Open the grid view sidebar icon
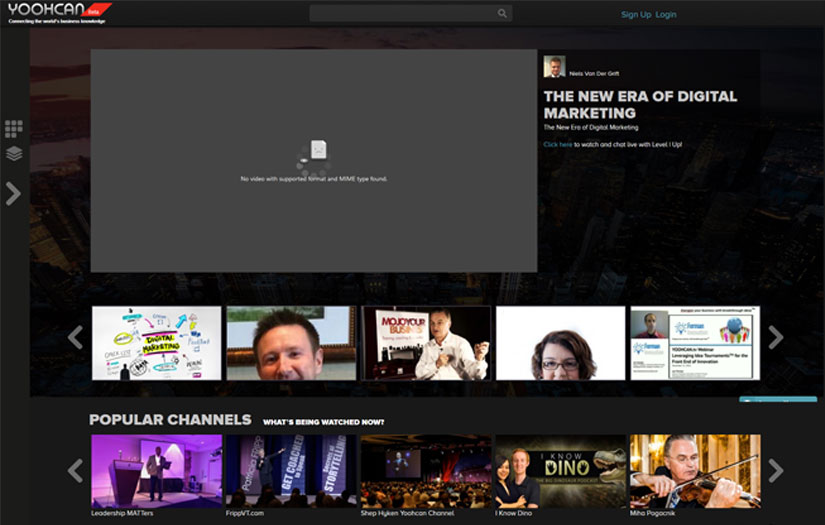 pos(14,128)
